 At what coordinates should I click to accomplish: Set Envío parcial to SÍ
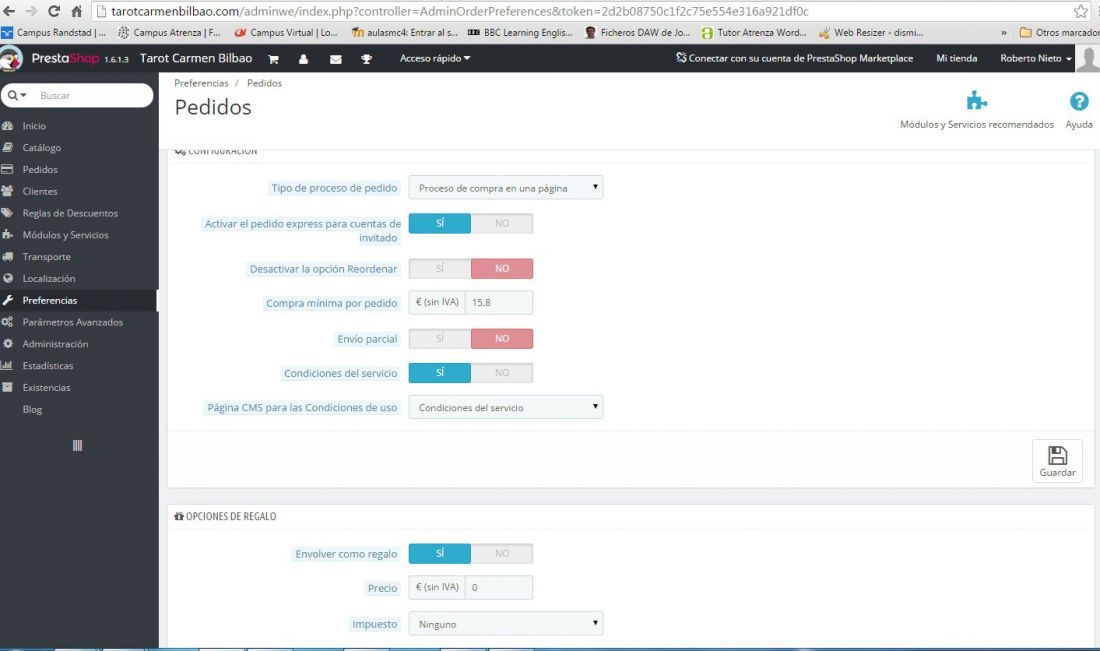click(x=440, y=338)
